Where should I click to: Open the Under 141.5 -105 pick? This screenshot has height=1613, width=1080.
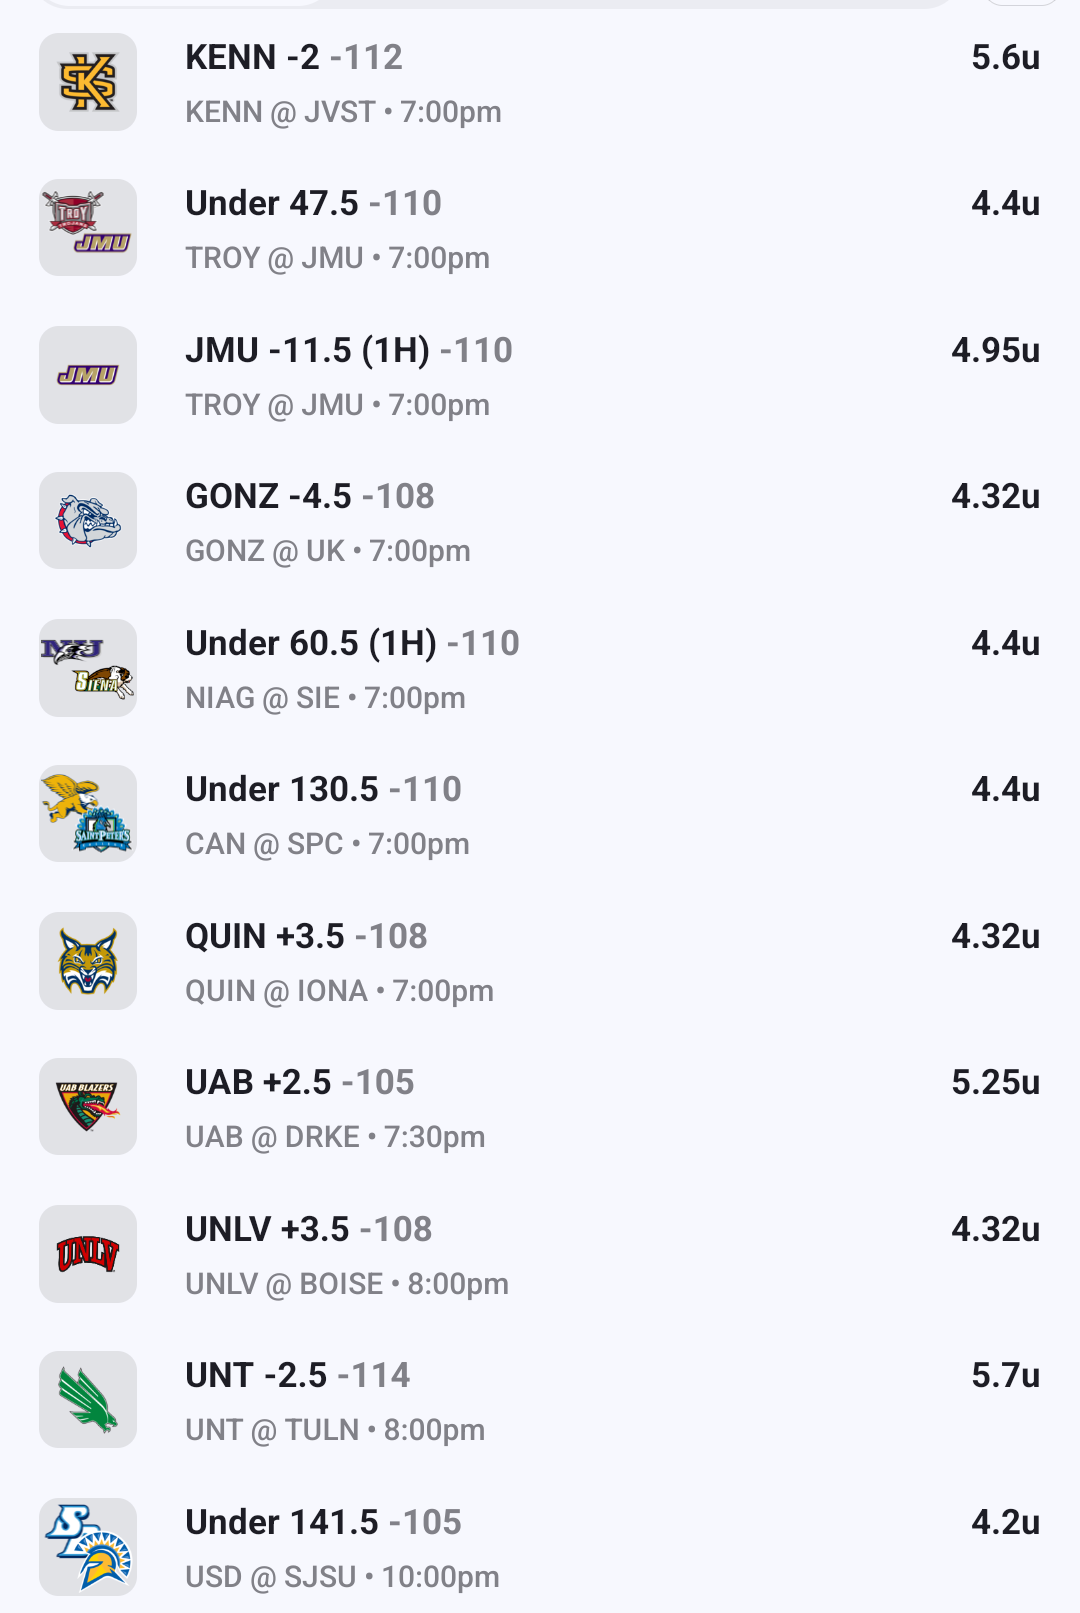coord(323,1523)
